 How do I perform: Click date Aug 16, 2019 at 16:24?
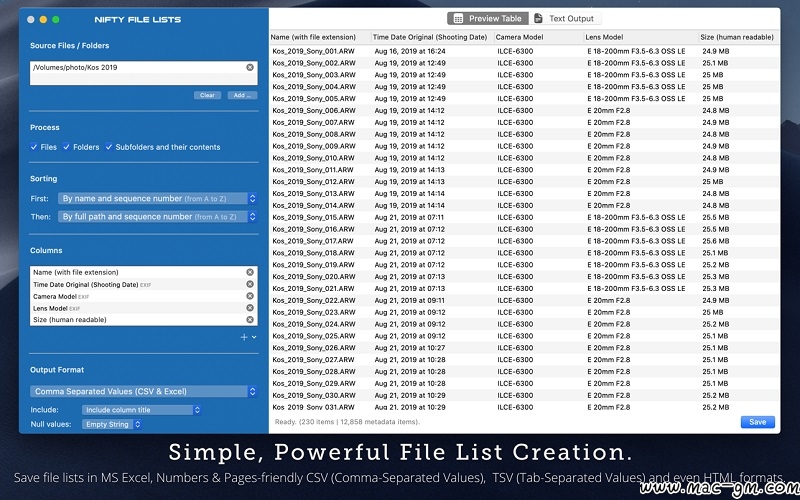click(x=410, y=51)
